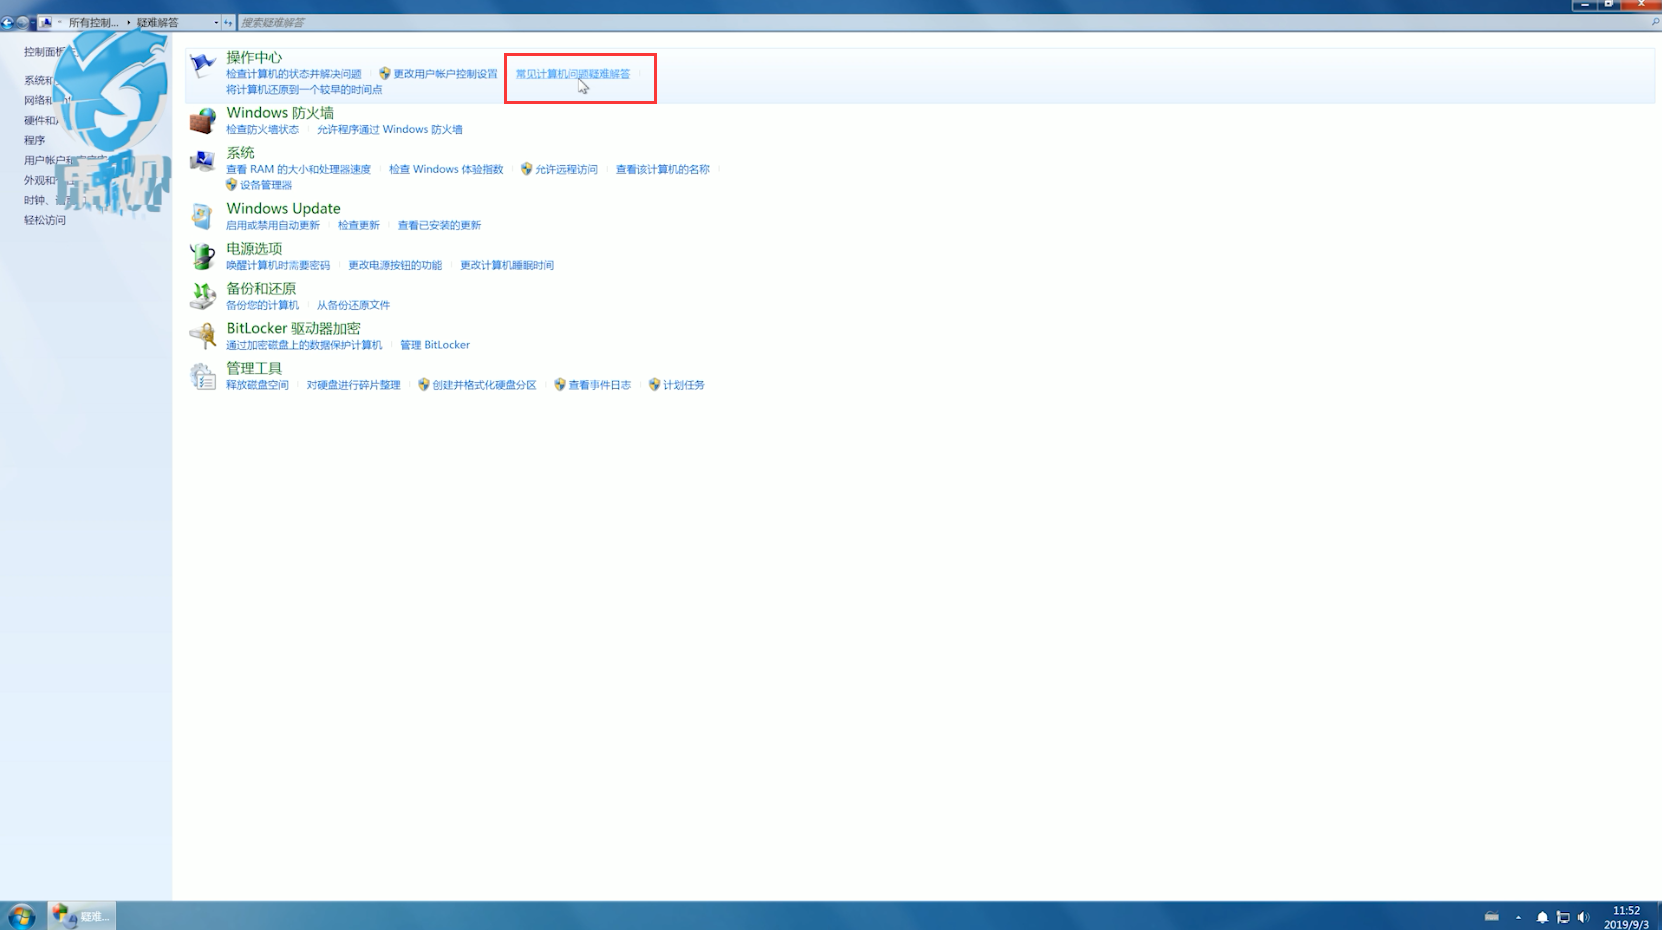Open the Windows 防火墙 heading link
Screen dimensions: 1662x930
280,113
